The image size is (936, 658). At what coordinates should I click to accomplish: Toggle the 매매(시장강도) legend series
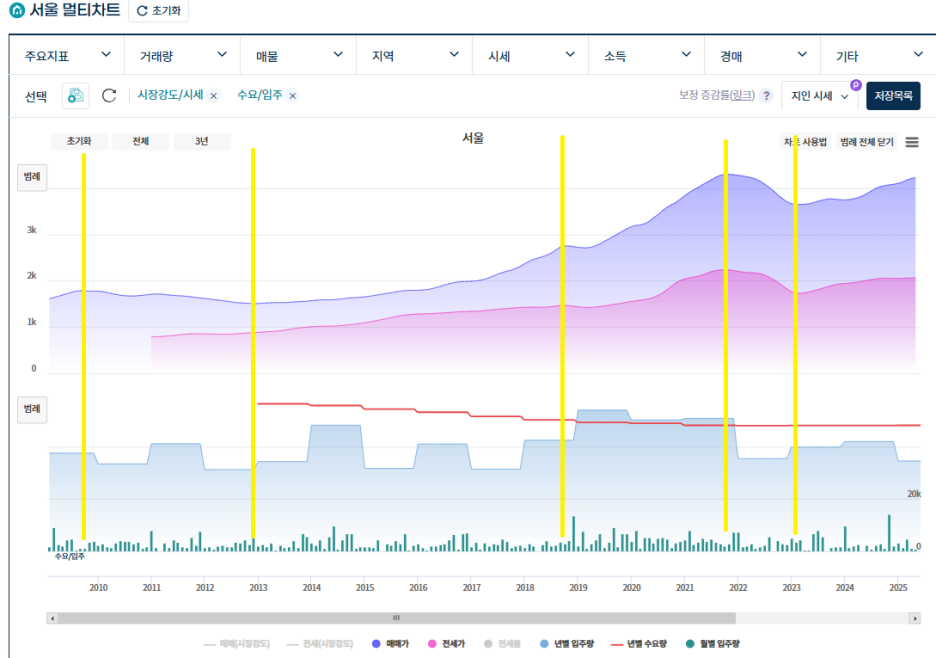[x=237, y=644]
